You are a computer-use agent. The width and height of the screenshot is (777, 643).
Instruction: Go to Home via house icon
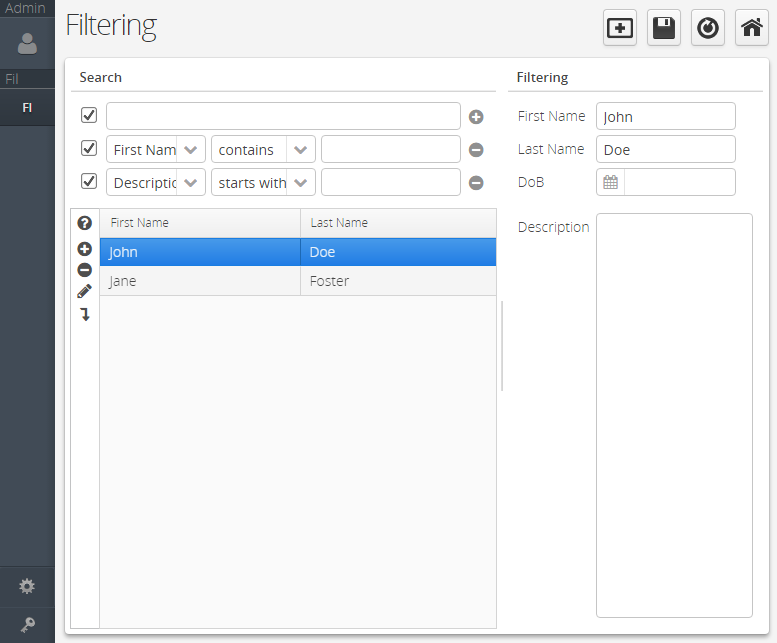click(752, 28)
